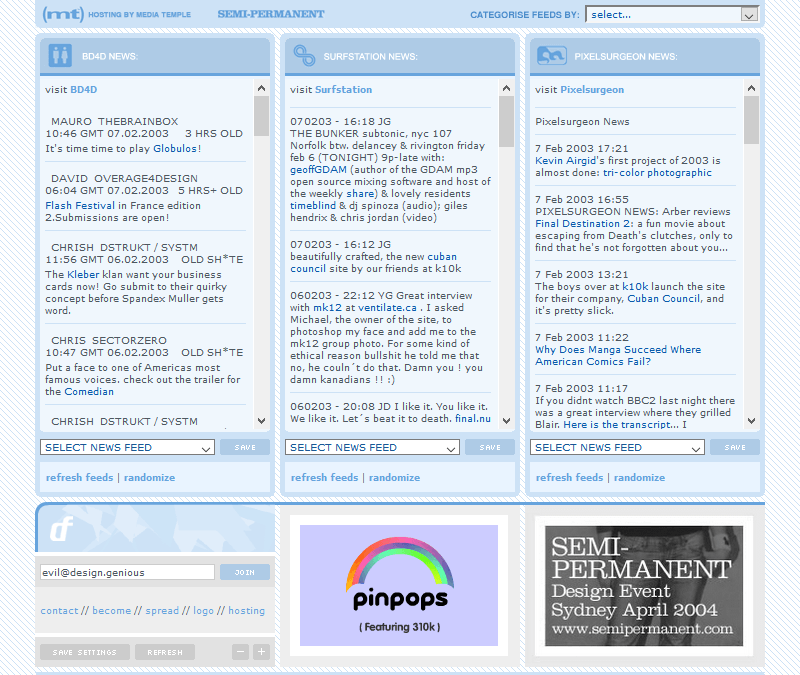The image size is (800, 675).
Task: Open the Flash Festival link
Action: click(80, 206)
